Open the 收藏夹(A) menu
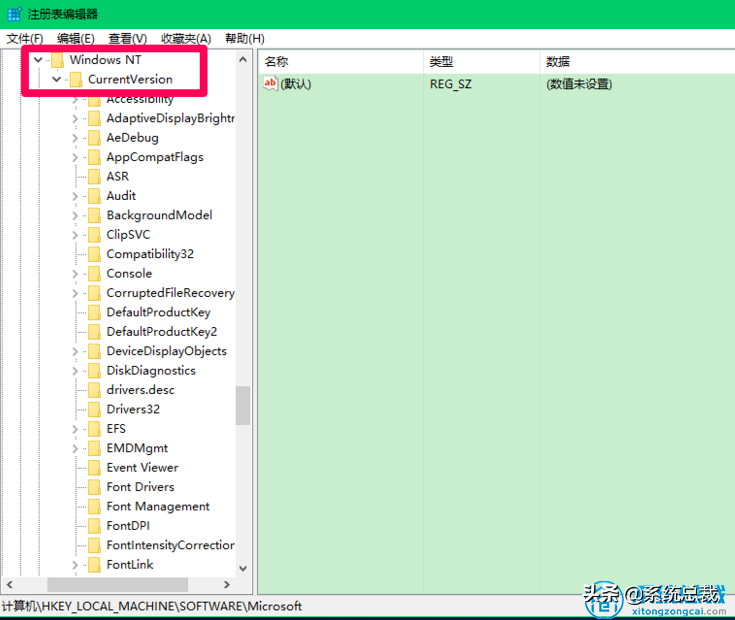735x620 pixels. point(186,38)
